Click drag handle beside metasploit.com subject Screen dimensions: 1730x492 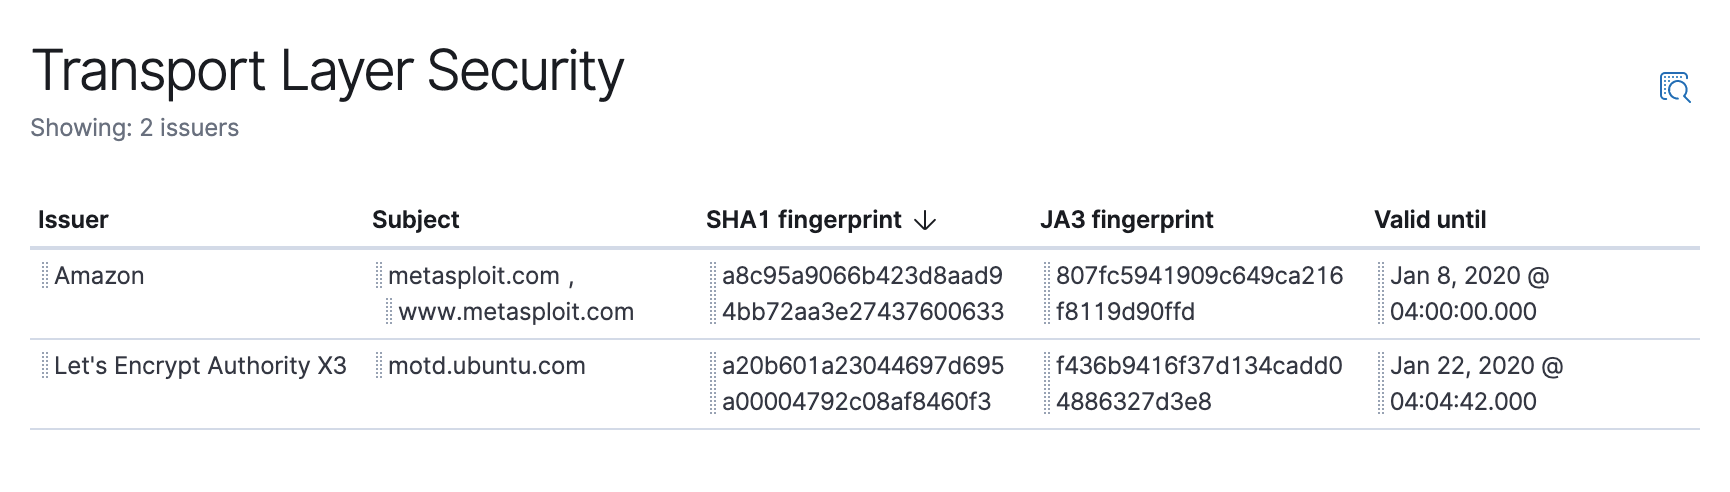click(379, 275)
